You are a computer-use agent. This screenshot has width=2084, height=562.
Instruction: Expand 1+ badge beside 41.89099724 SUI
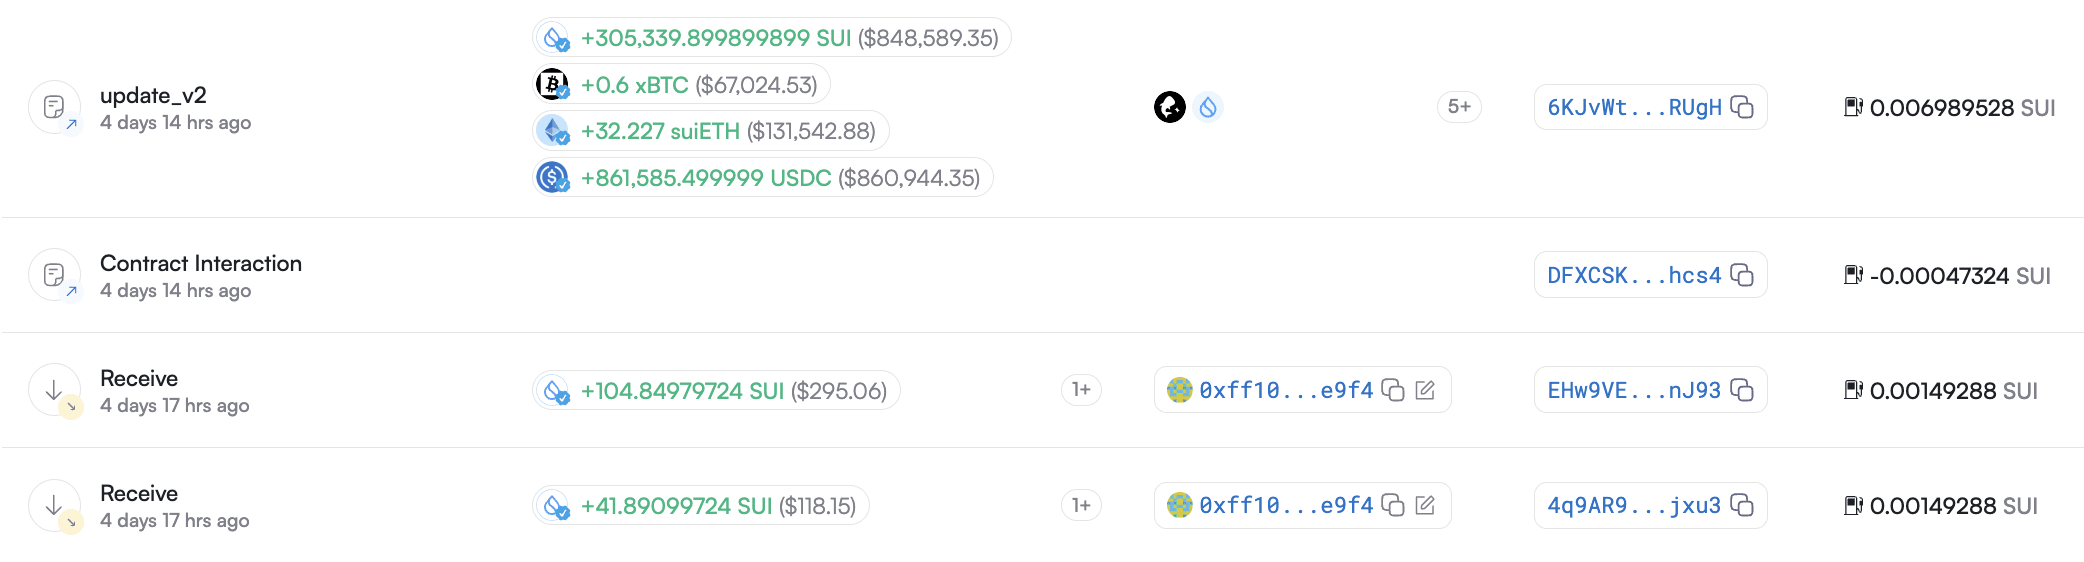tap(1081, 505)
